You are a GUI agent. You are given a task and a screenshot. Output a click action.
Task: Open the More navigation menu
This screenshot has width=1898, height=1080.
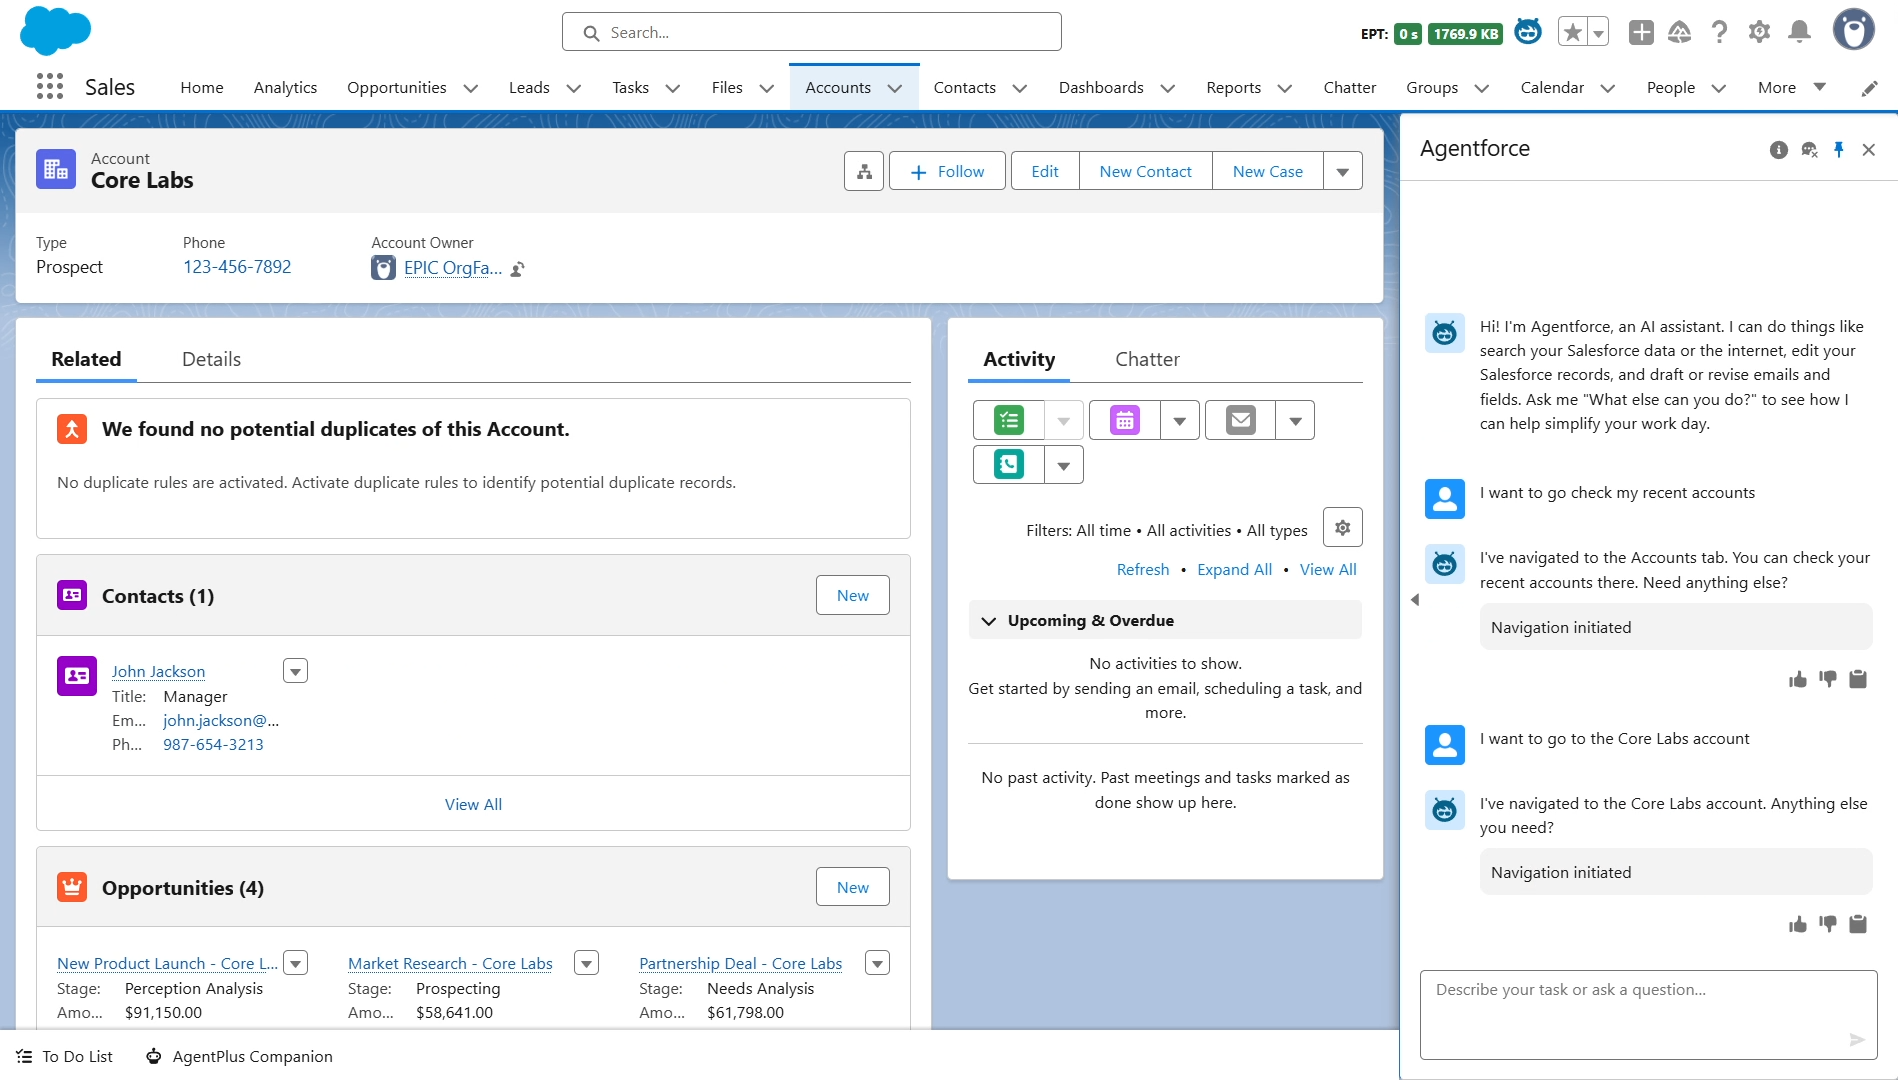click(1792, 88)
